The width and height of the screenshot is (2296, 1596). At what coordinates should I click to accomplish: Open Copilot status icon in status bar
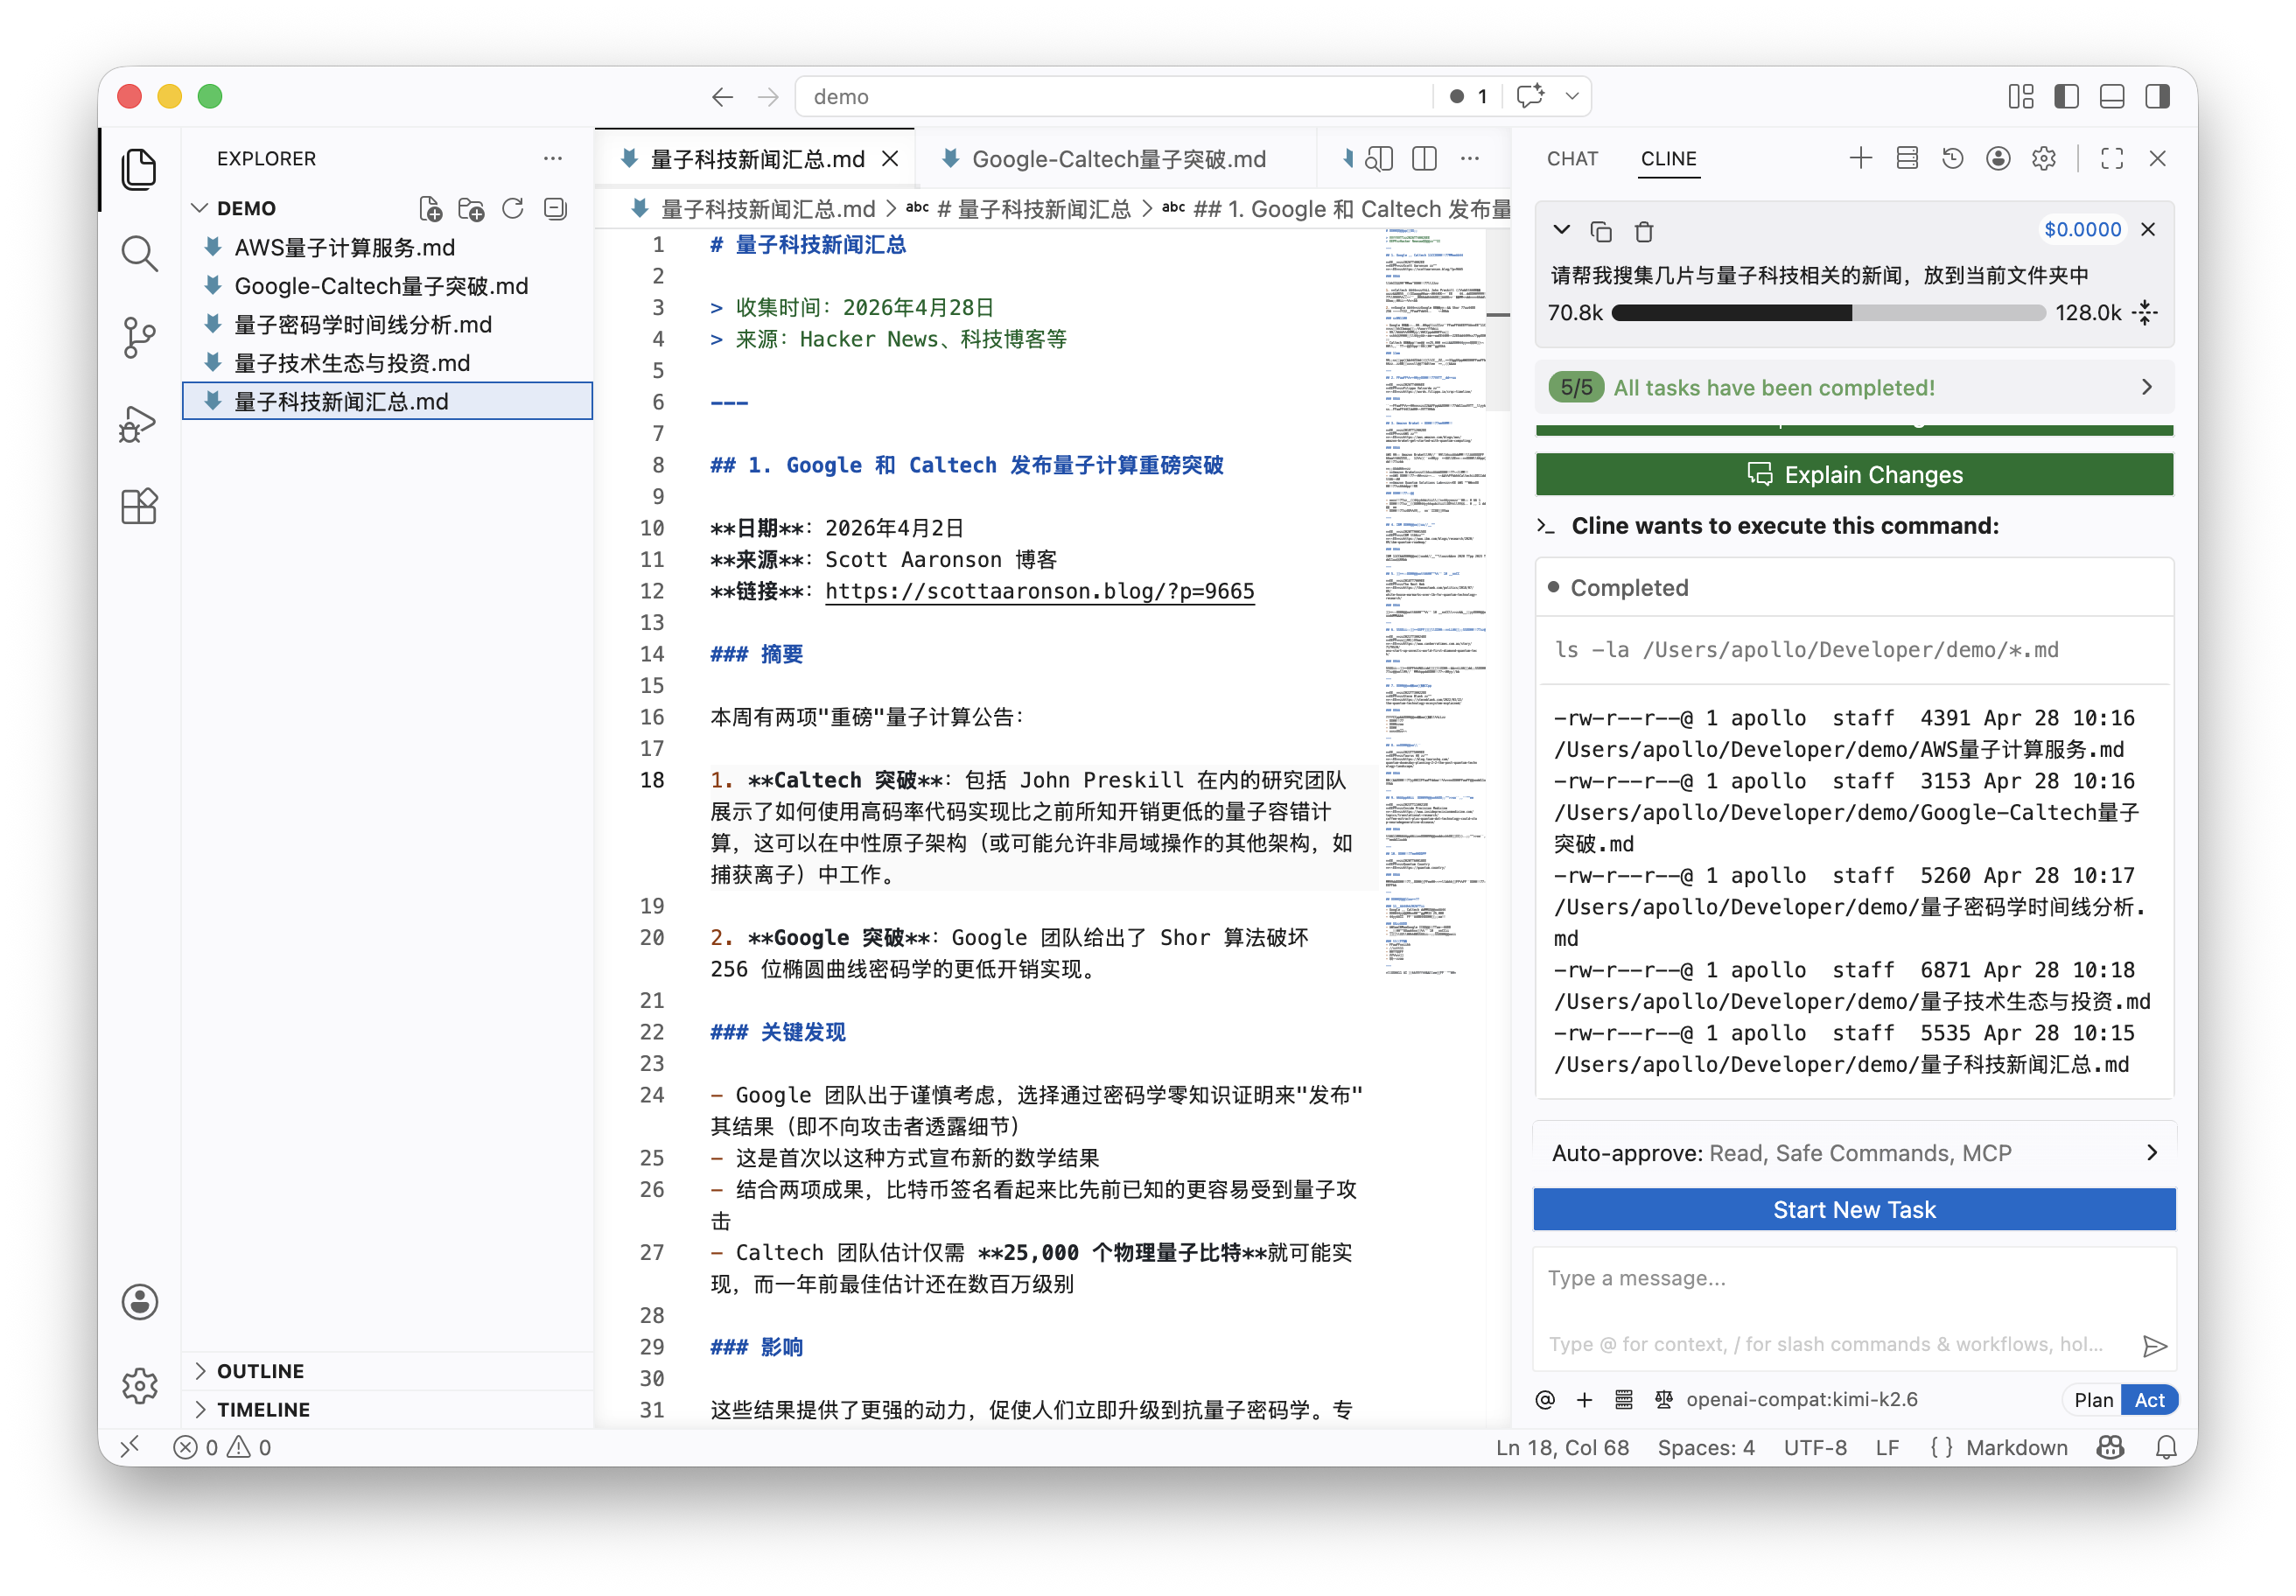coord(2110,1447)
